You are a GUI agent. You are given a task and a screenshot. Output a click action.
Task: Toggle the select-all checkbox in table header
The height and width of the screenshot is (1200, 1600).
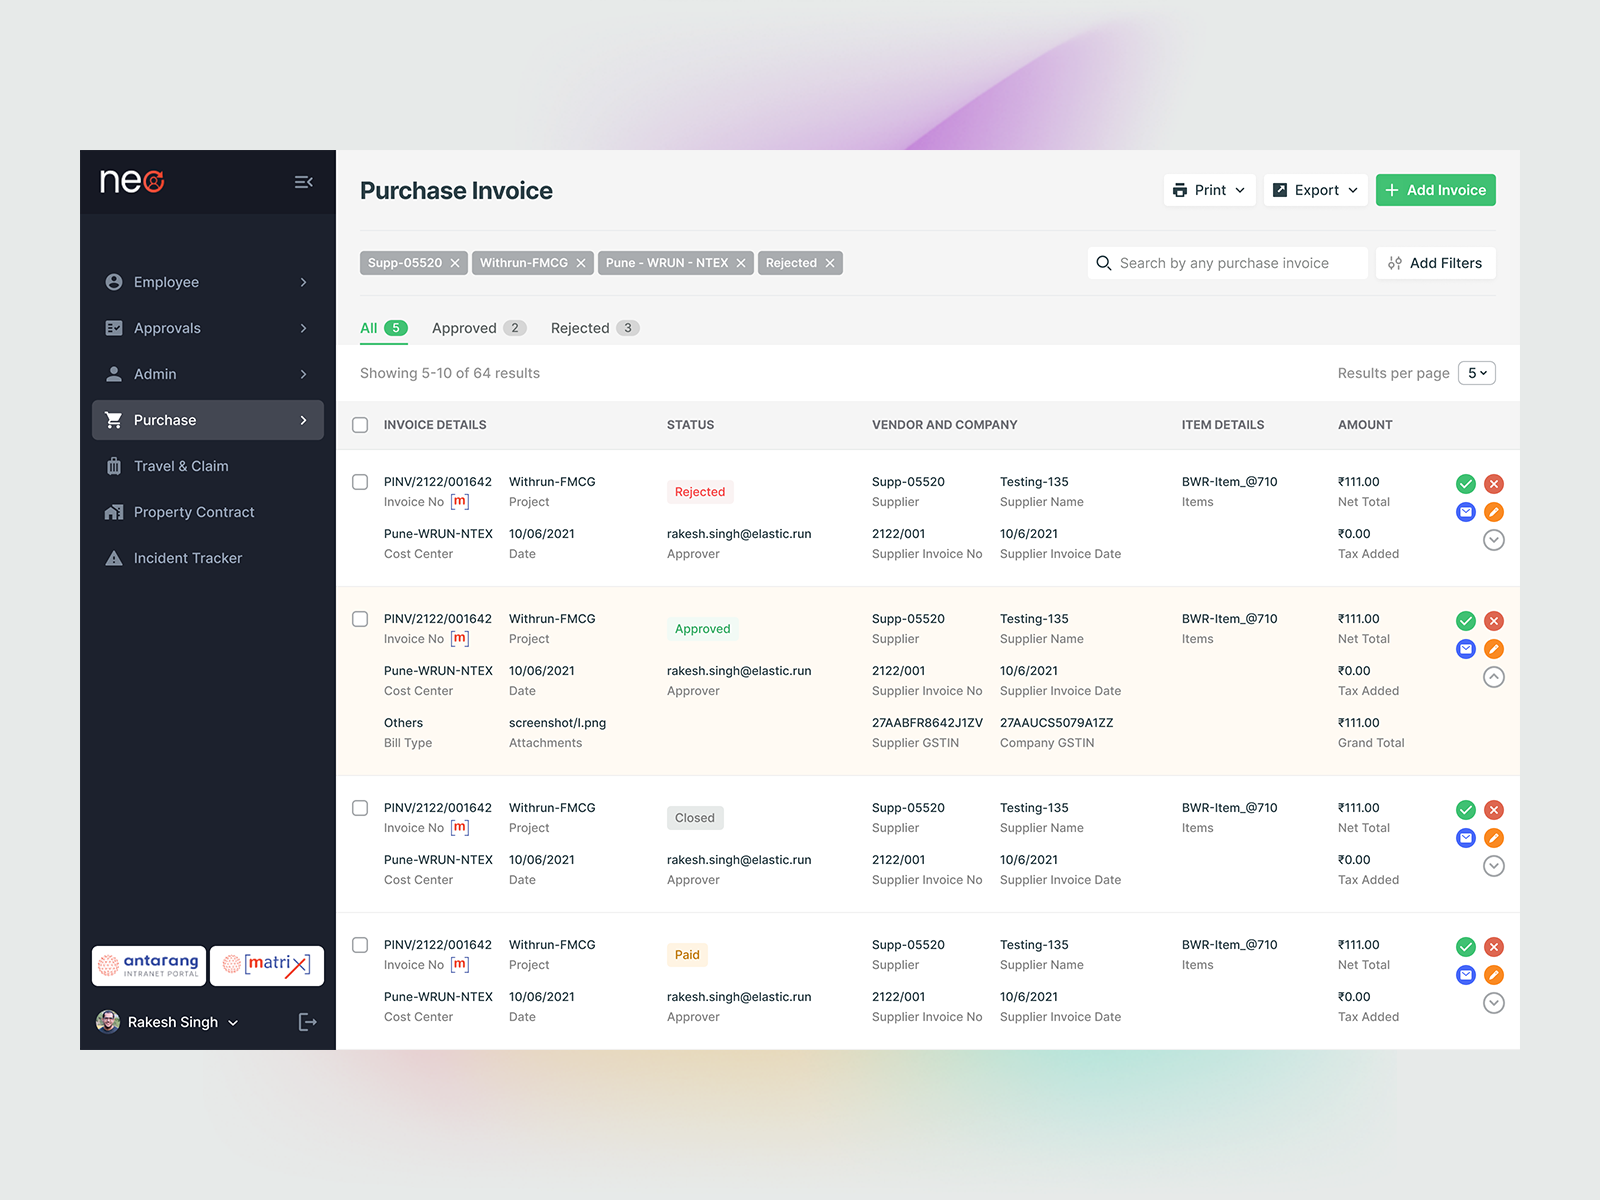coord(360,425)
